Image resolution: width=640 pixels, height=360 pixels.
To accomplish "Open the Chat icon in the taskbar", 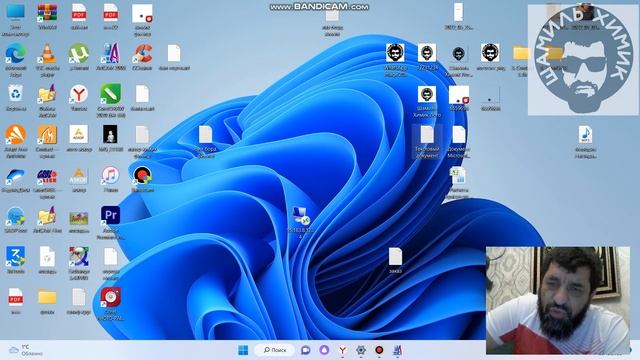I will coord(305,350).
